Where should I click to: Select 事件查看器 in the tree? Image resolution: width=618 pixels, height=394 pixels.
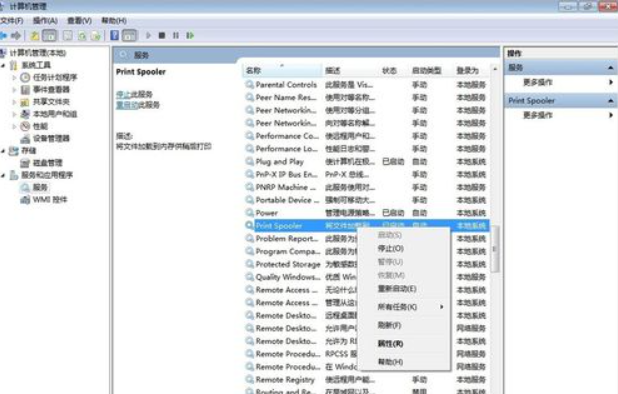(51, 89)
